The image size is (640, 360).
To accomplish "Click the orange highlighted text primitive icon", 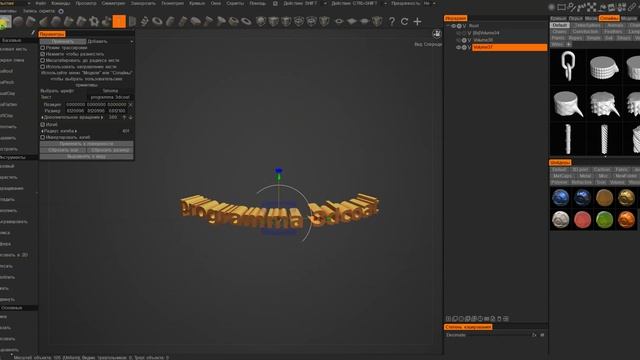I will [119, 21].
